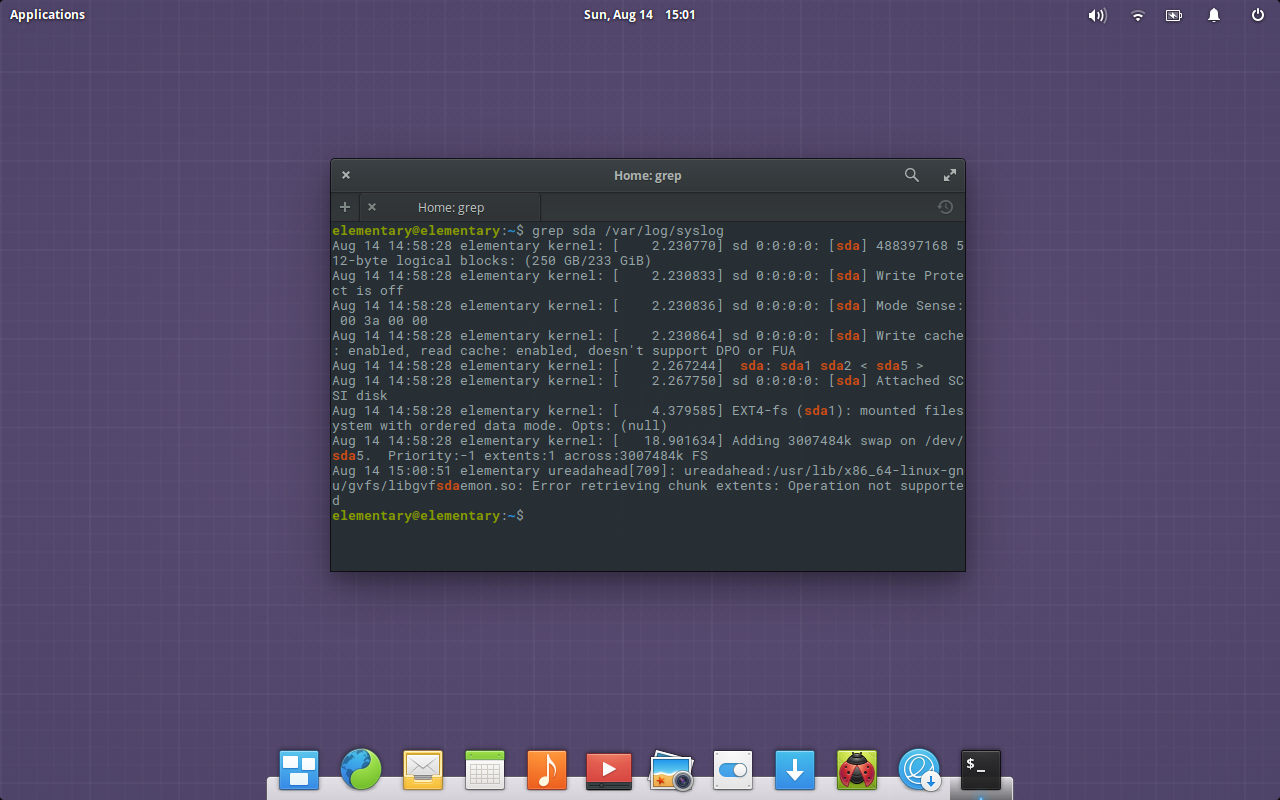Screen dimensions: 1280x800
Task: Open search in terminal header
Action: pyautogui.click(x=911, y=175)
